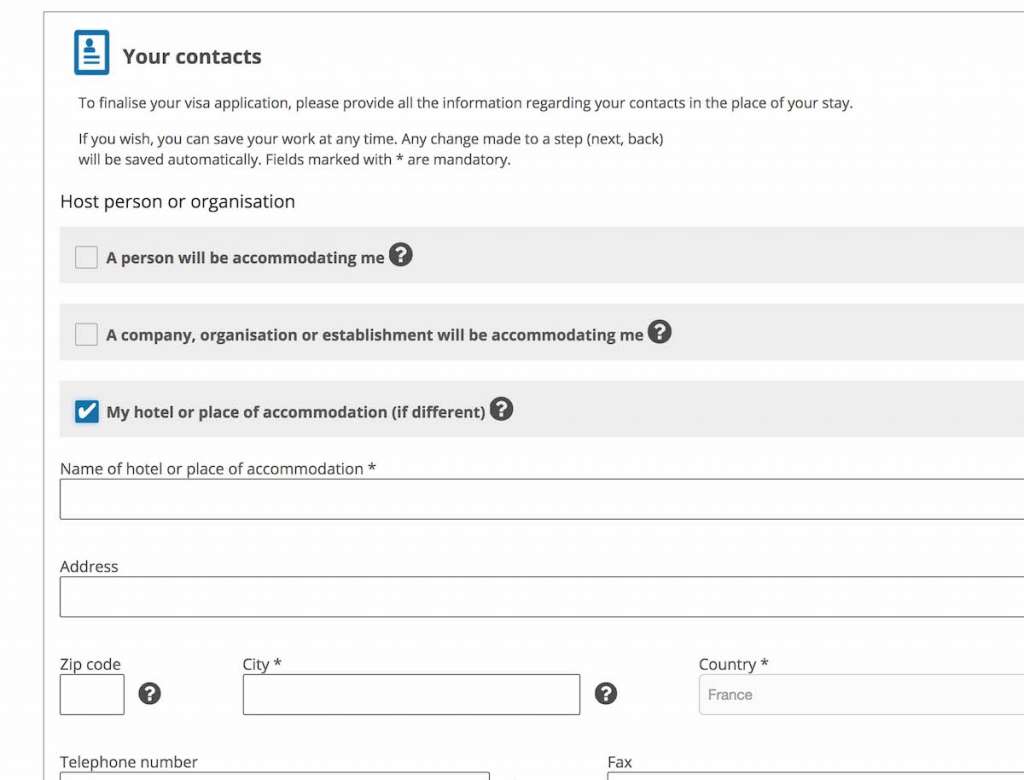1024x780 pixels.
Task: Click into the Address text field
Action: coord(541,597)
